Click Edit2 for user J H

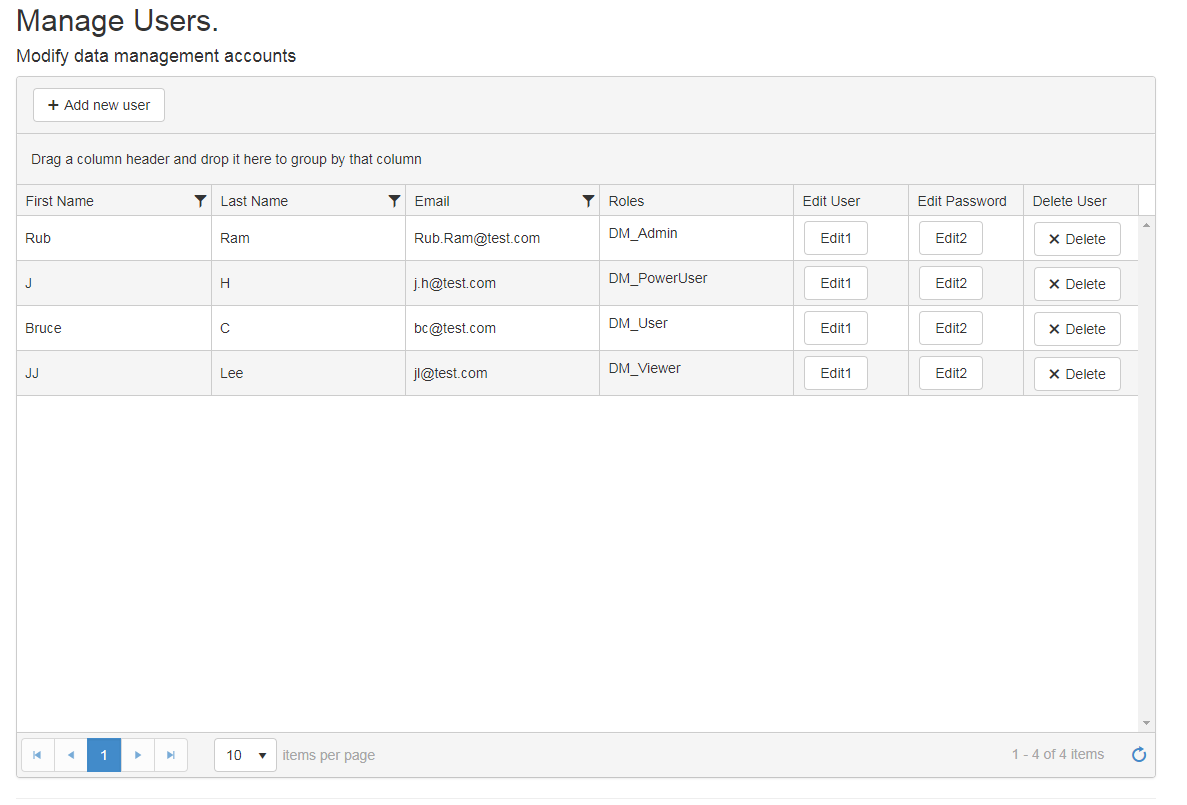pos(950,283)
